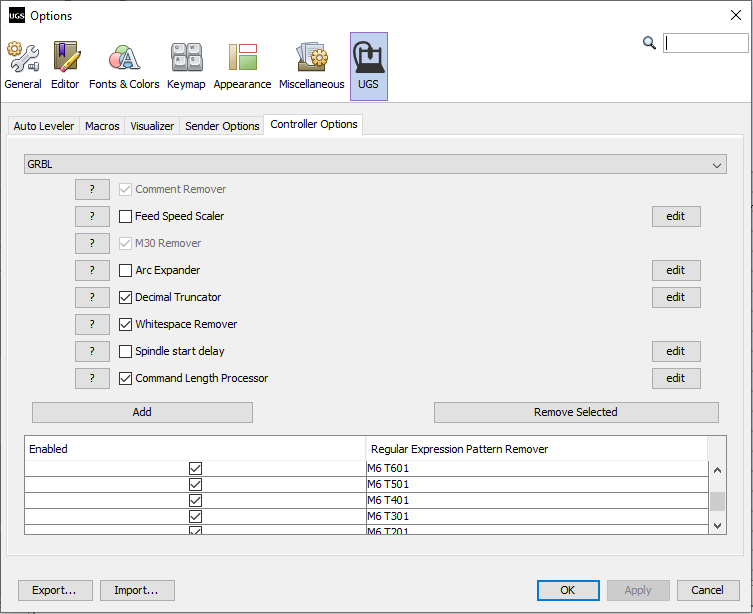Screen dimensions: 753x614
Task: Open the Fonts & Colors category
Action: coord(124,66)
